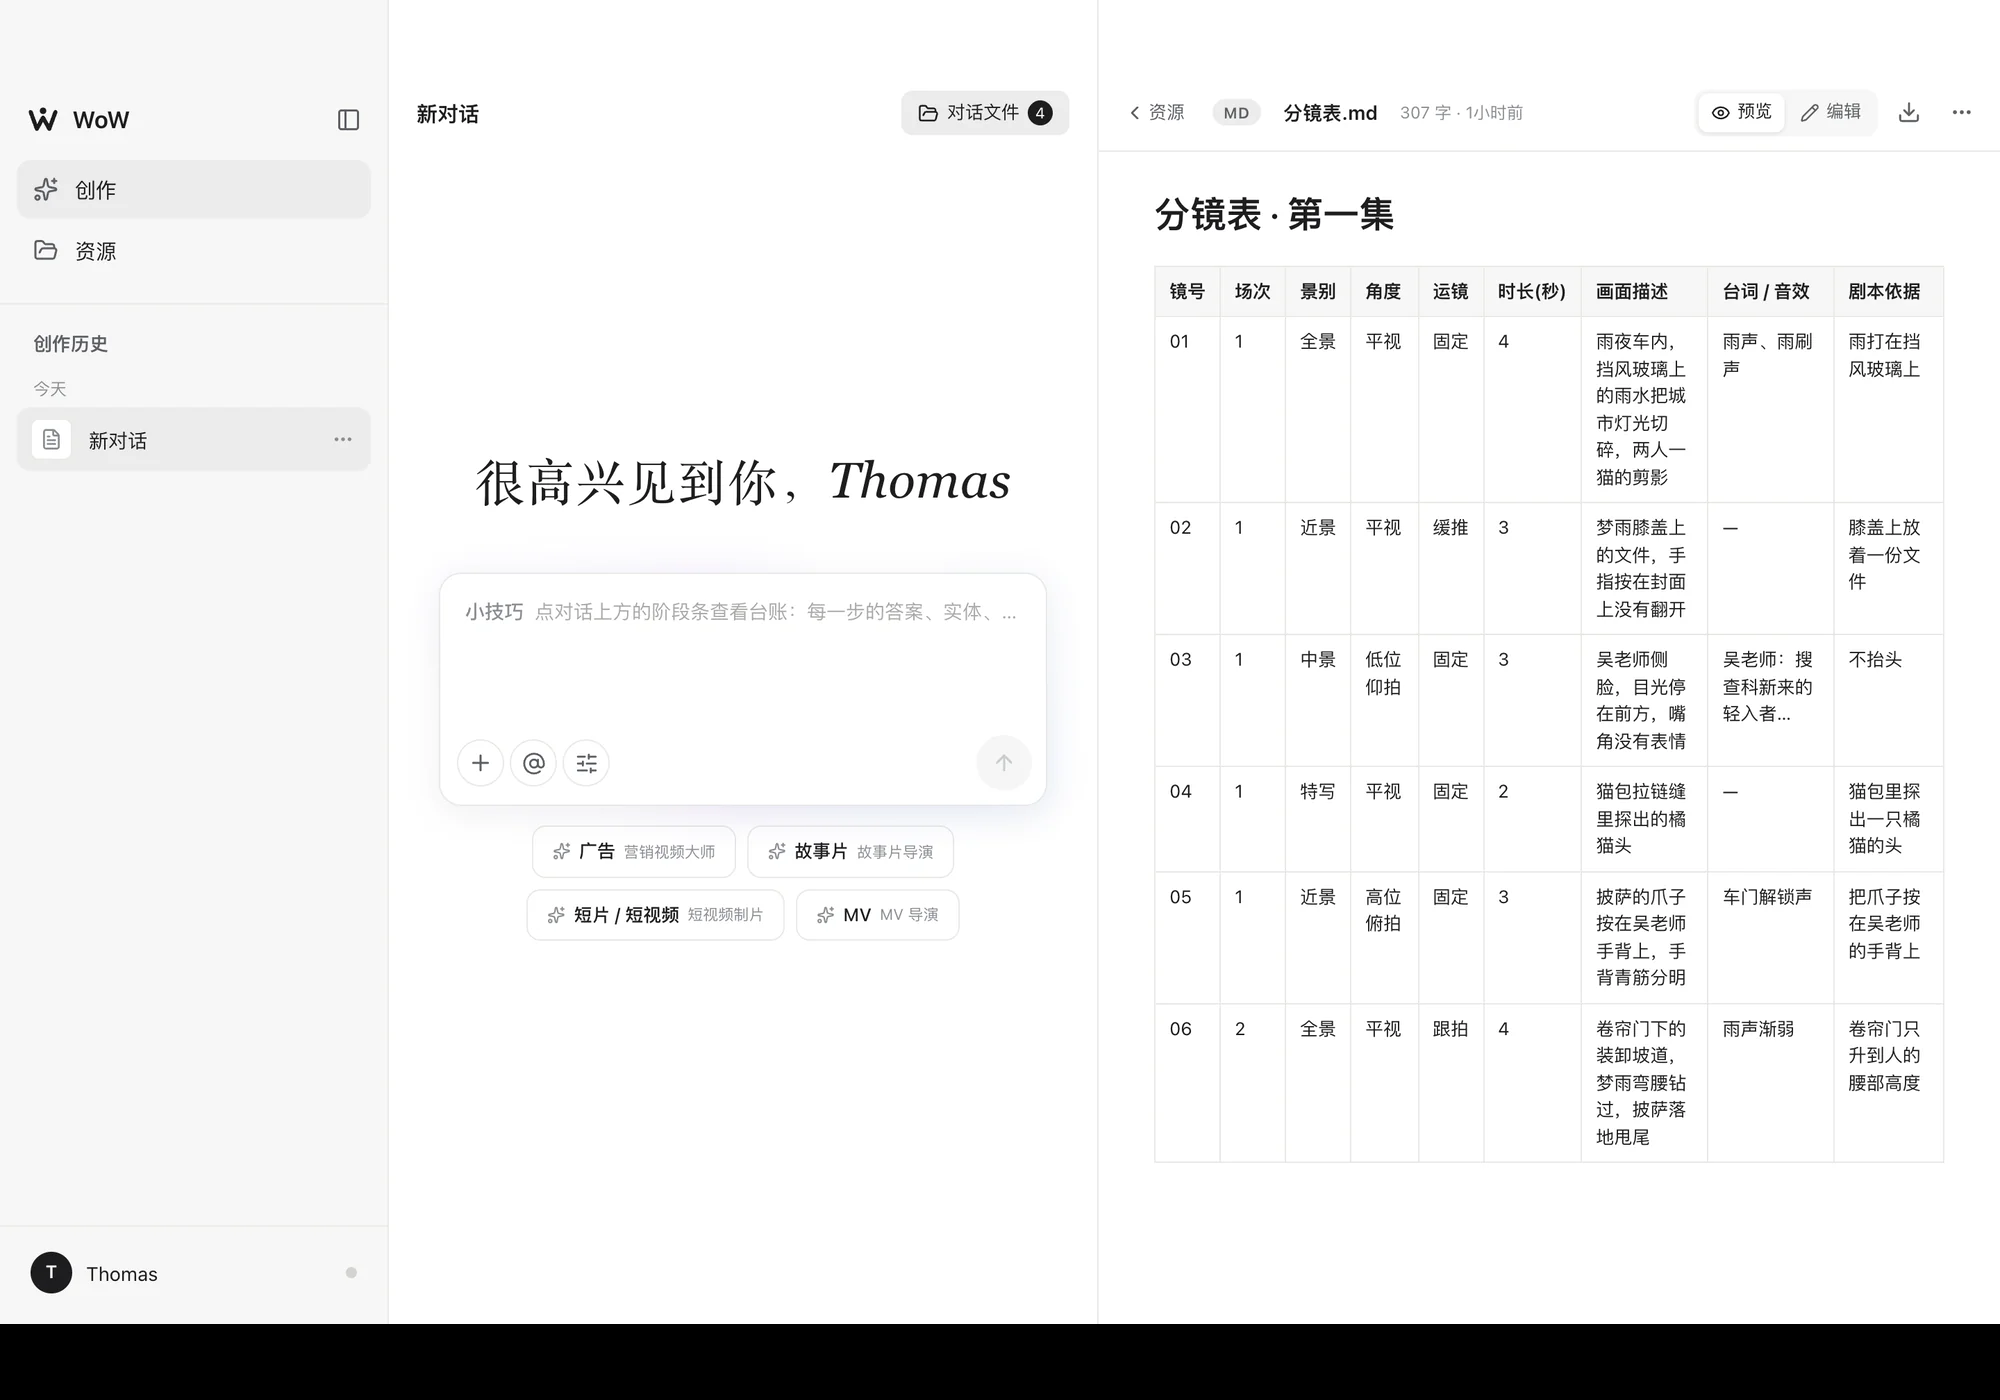Viewport: 2000px width, 1400px height.
Task: Click the 画面描述 column header
Action: coord(1644,291)
